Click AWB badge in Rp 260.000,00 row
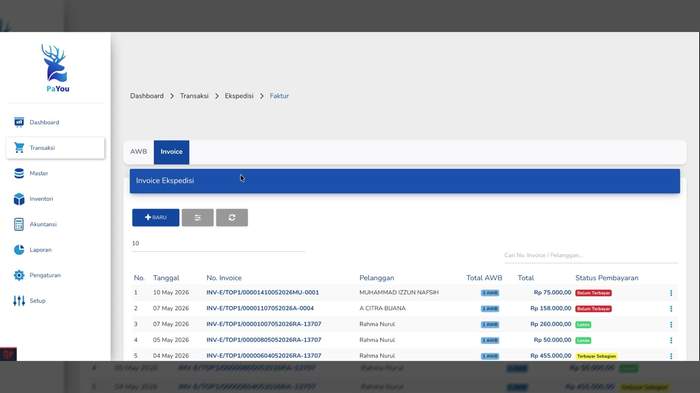Image resolution: width=700 pixels, height=393 pixels. click(x=490, y=325)
